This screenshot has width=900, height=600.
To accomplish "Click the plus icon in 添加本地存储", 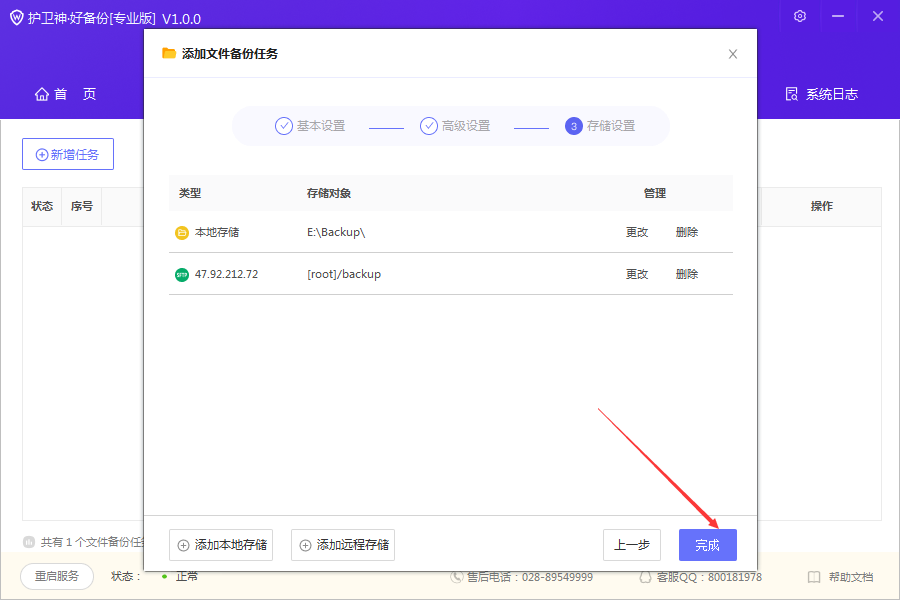I will pyautogui.click(x=183, y=545).
